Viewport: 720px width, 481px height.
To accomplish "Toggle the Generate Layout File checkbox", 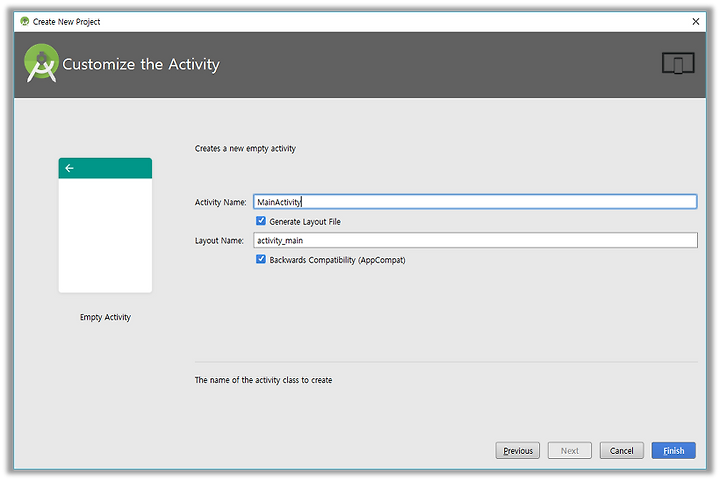I will (x=261, y=221).
